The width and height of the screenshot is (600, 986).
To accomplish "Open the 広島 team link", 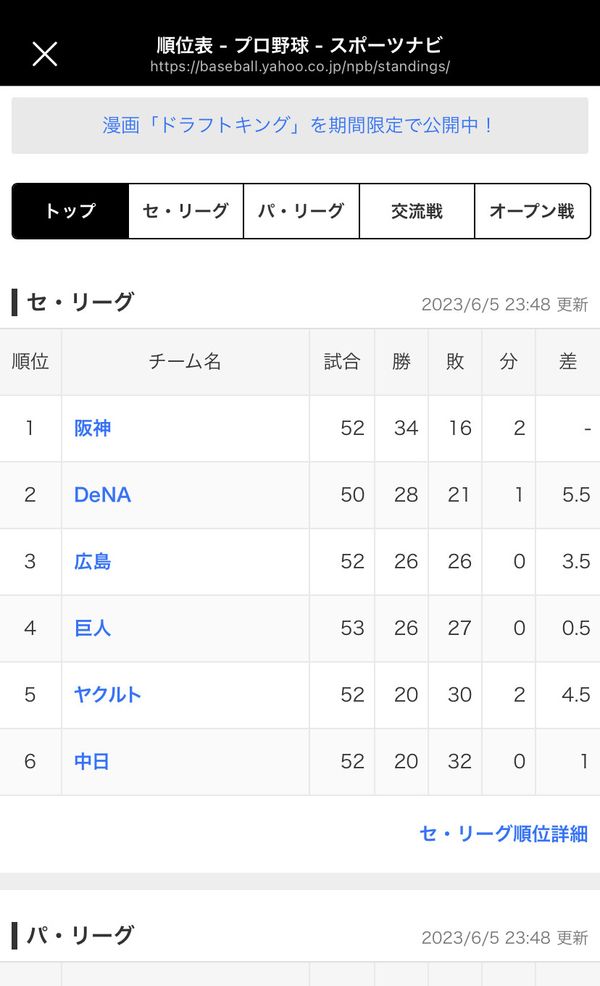I will coord(92,562).
